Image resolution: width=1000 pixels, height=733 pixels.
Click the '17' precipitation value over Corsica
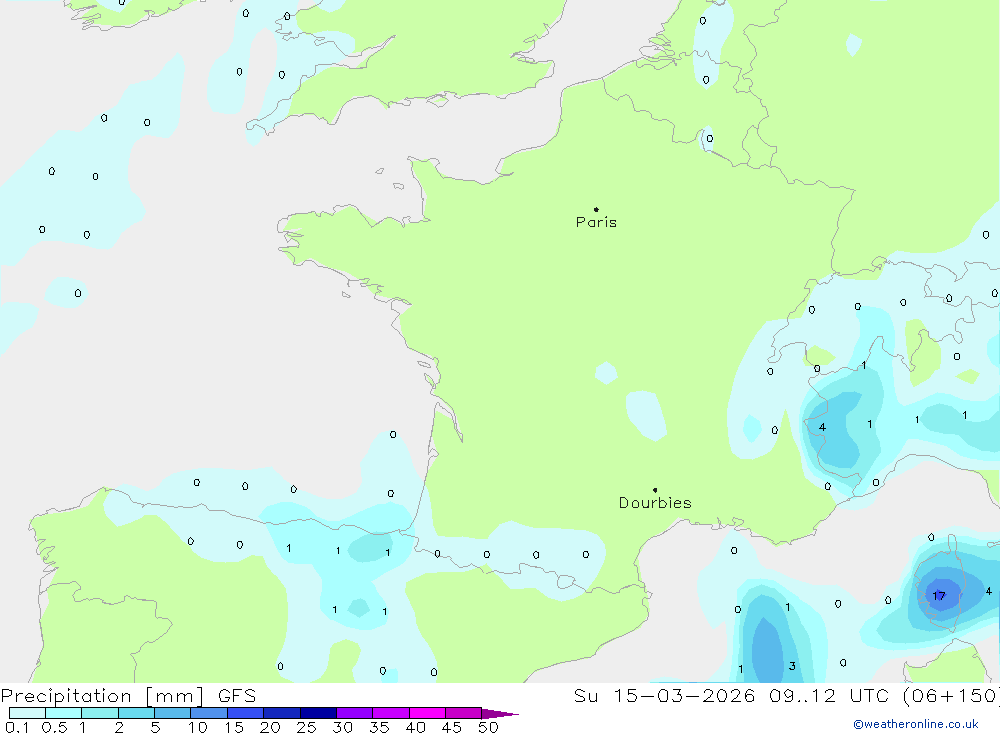pyautogui.click(x=939, y=596)
